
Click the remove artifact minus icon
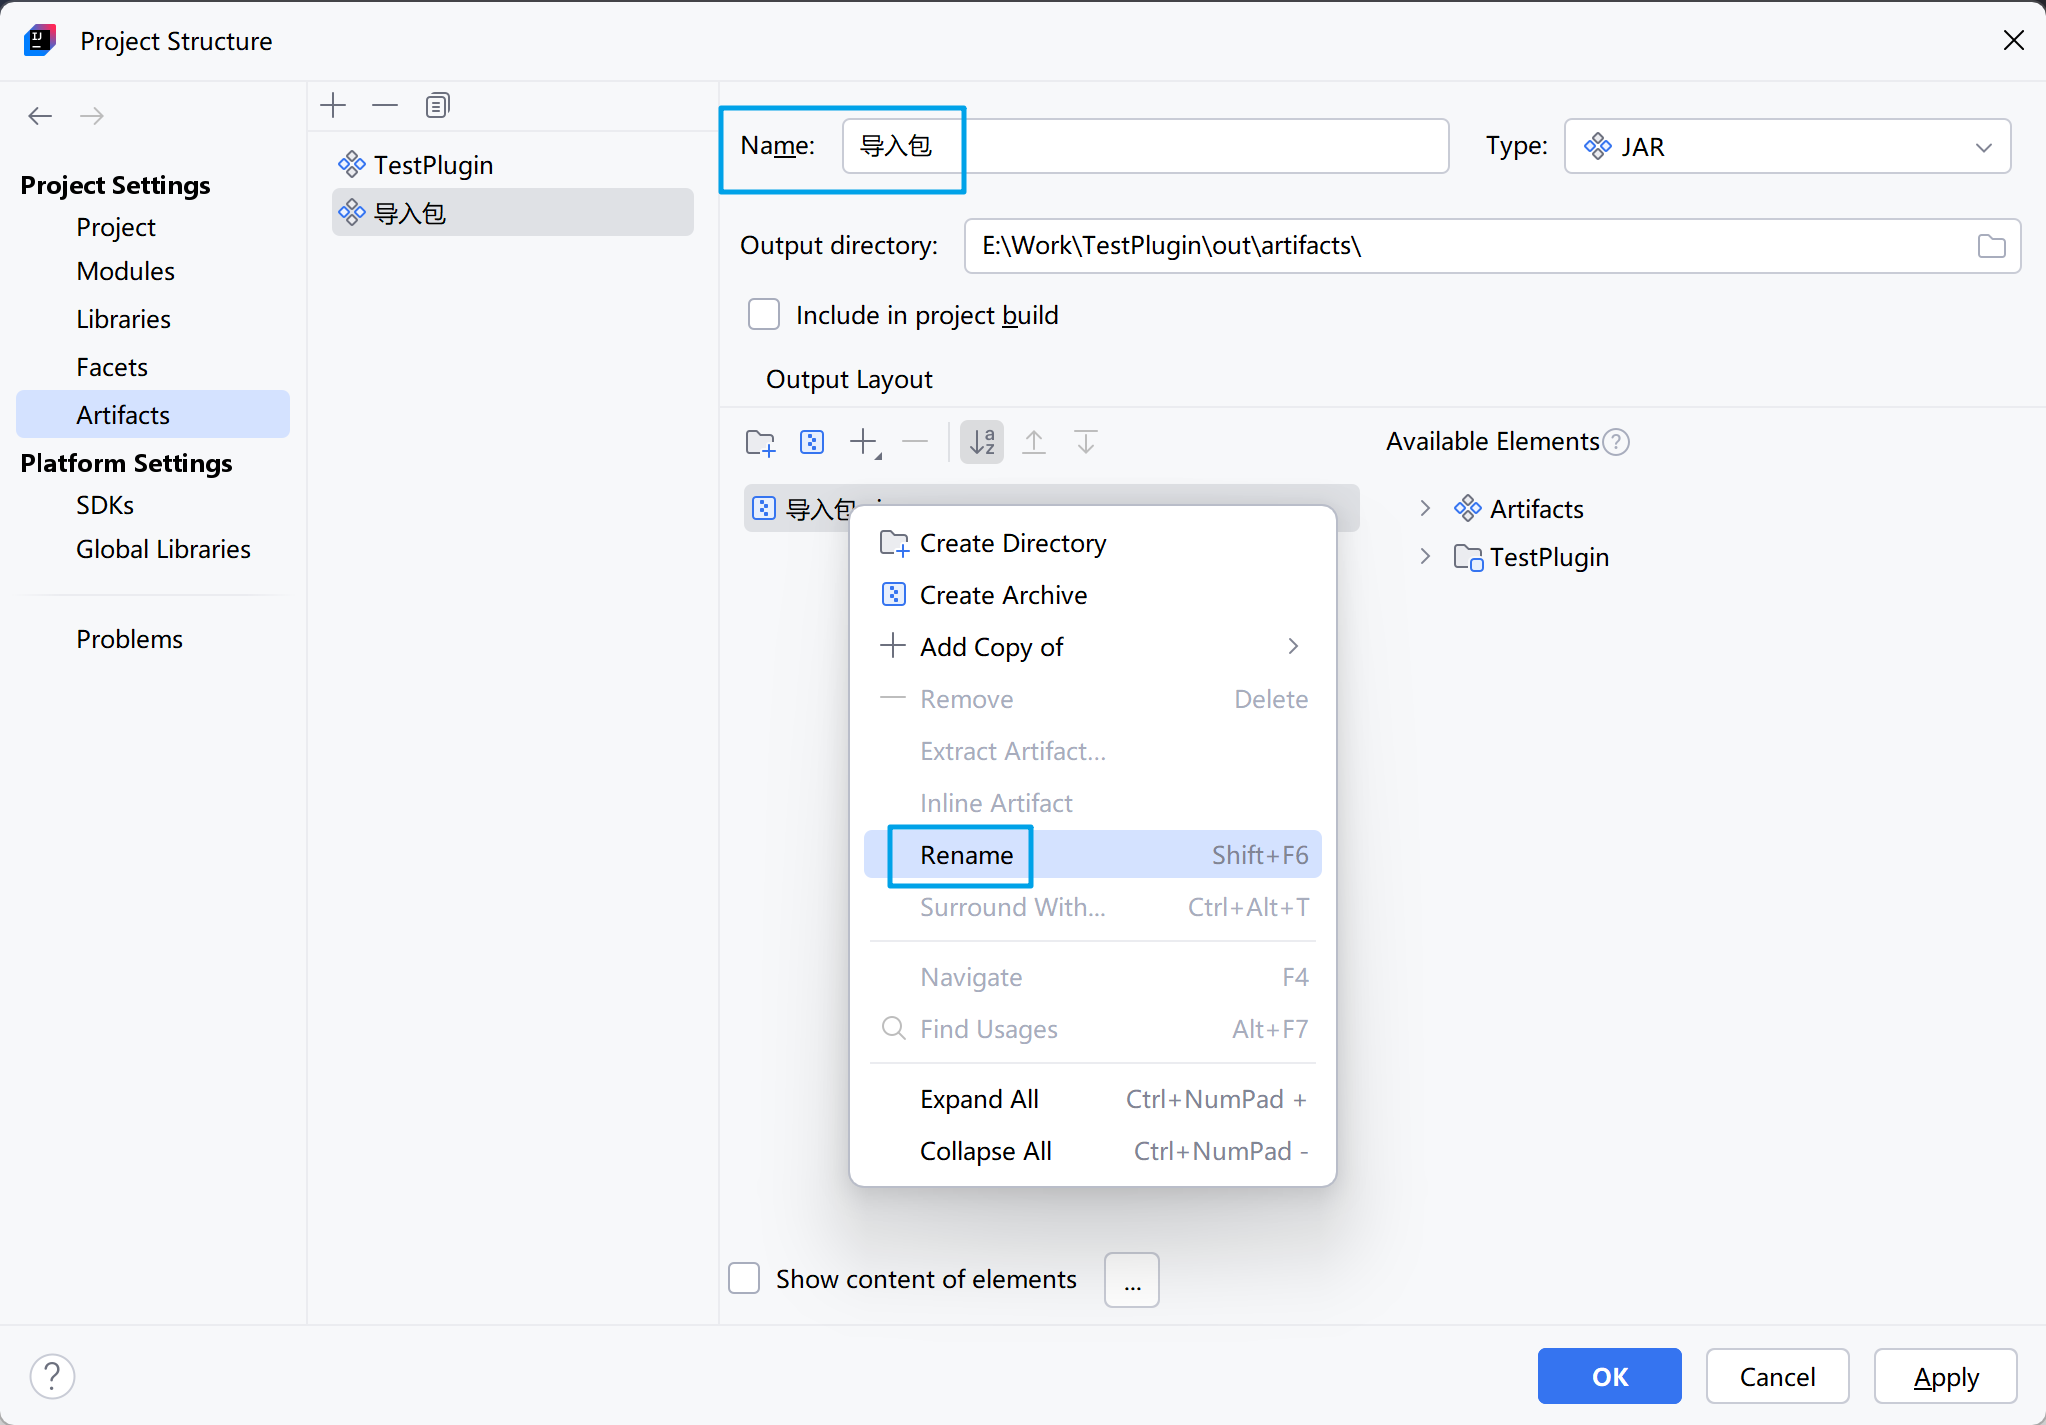click(x=385, y=105)
